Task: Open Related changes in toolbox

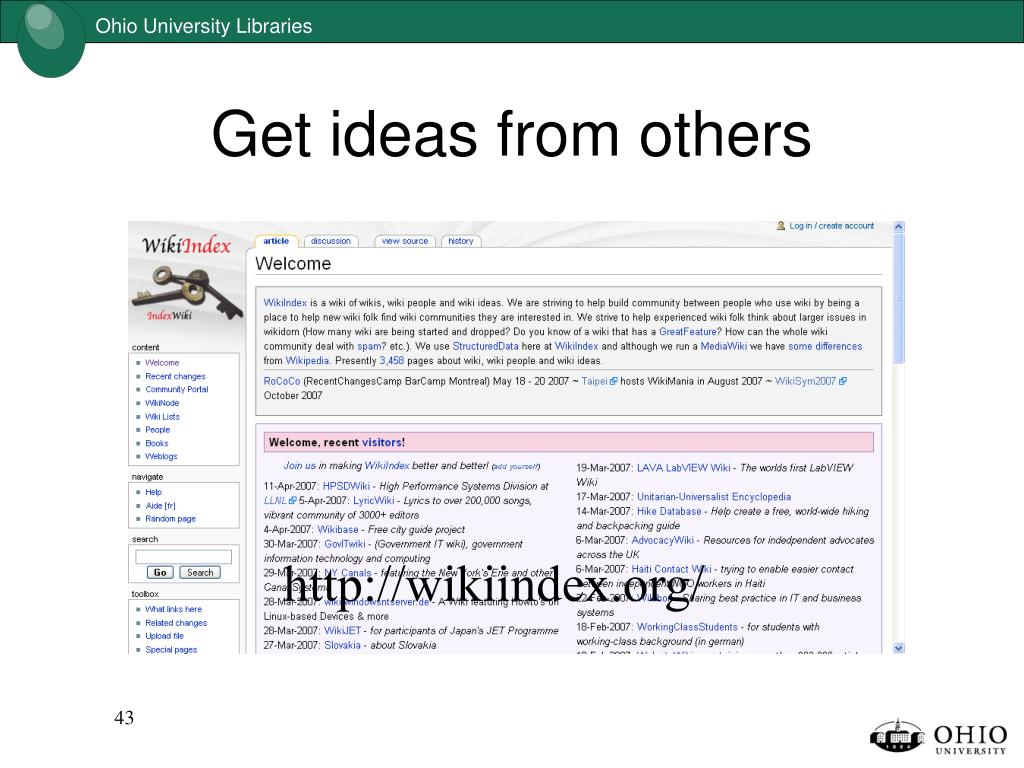Action: tap(176, 623)
